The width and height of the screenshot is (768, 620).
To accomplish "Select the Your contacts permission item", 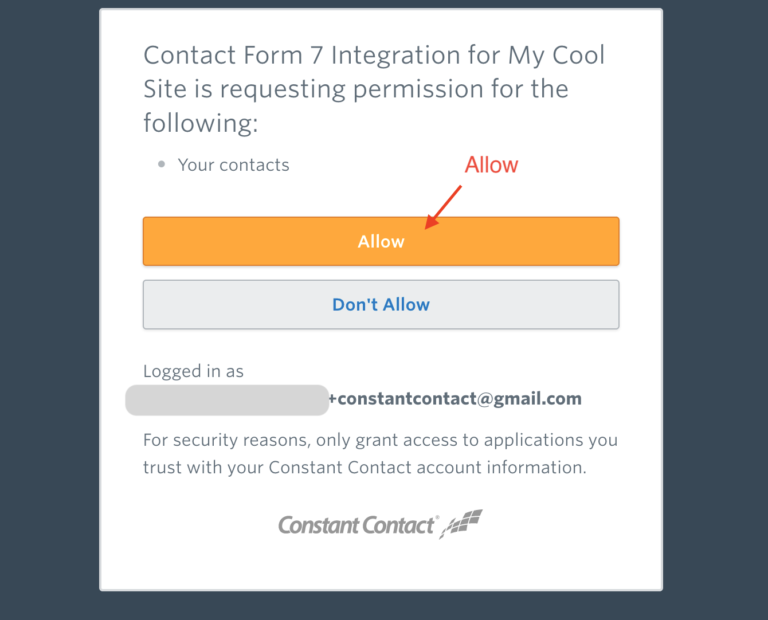I will click(234, 165).
